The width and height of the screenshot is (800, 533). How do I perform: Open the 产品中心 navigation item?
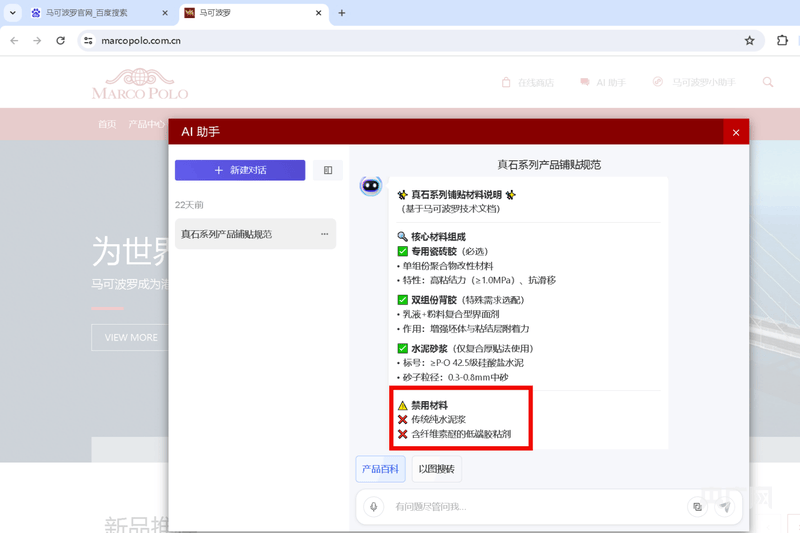point(146,124)
